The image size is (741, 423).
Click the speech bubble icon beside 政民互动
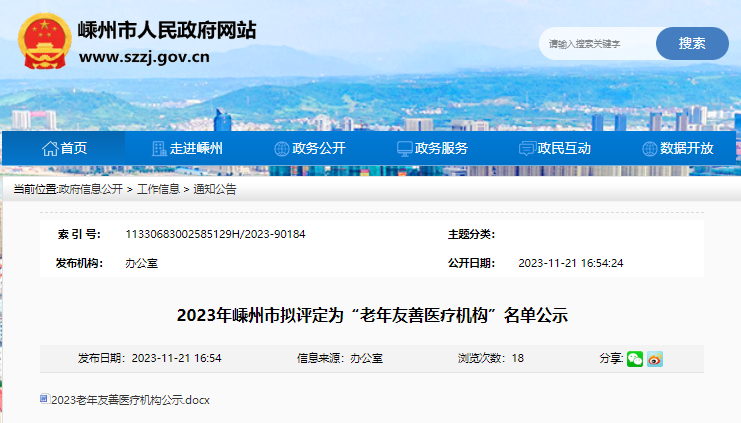tap(527, 149)
